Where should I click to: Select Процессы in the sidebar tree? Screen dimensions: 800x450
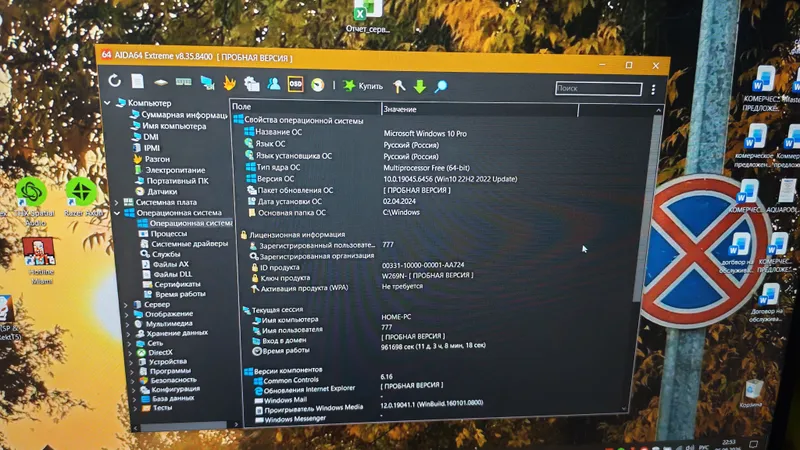click(169, 234)
